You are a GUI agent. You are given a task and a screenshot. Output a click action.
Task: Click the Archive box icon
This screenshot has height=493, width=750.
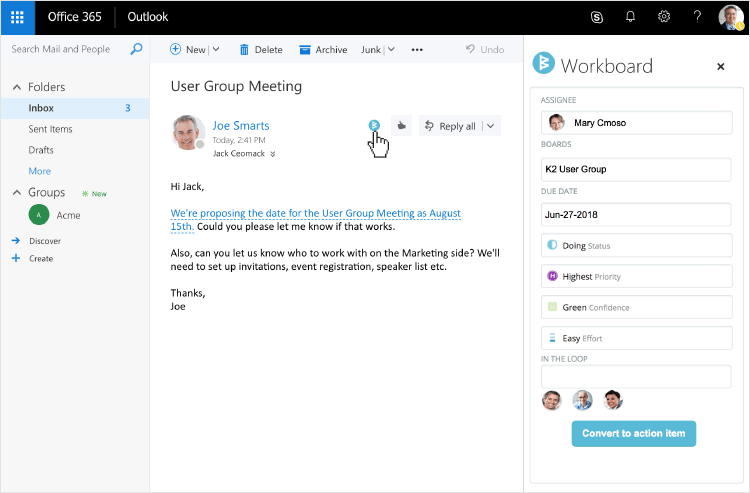[x=305, y=50]
